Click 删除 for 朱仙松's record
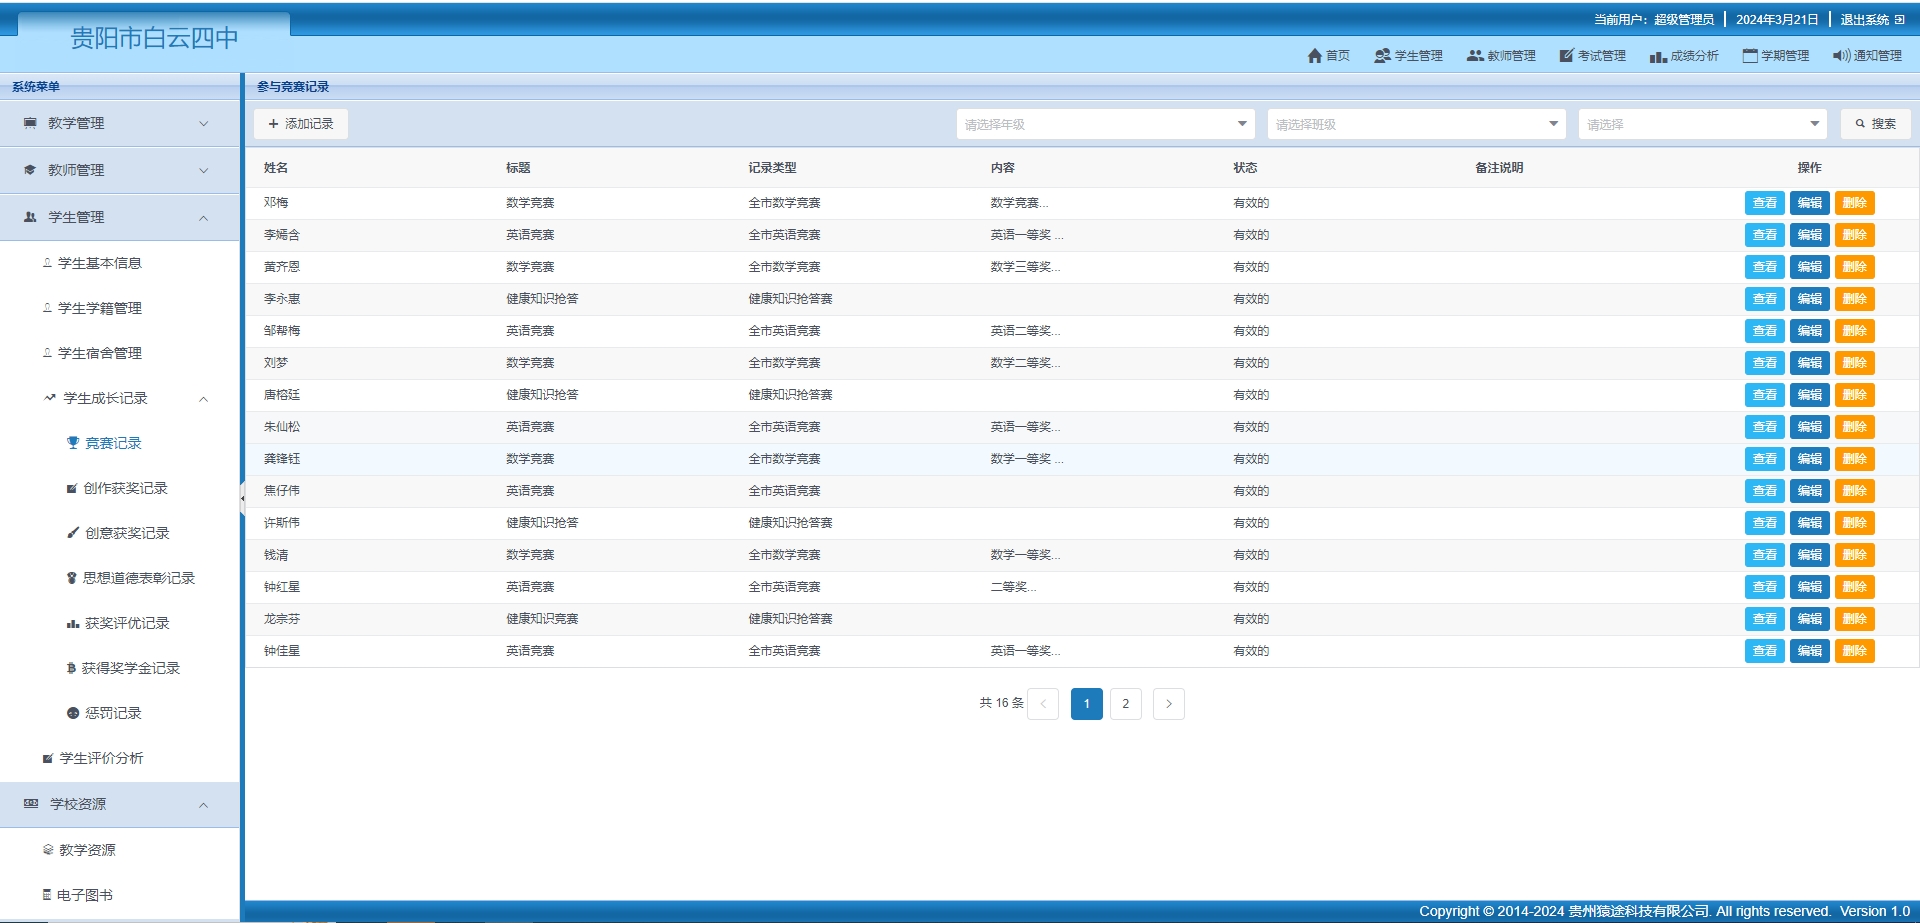The height and width of the screenshot is (923, 1920). click(x=1855, y=427)
